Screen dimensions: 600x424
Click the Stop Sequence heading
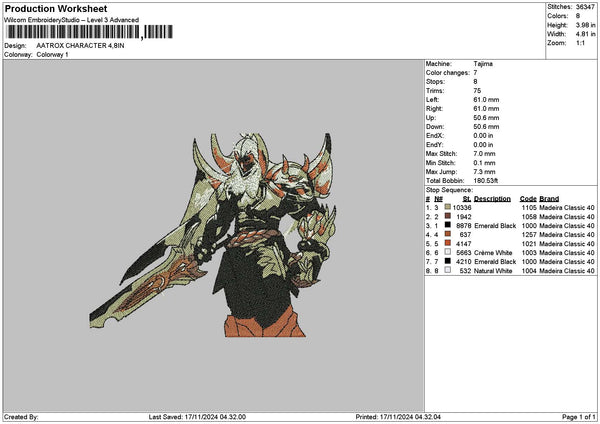tap(449, 188)
